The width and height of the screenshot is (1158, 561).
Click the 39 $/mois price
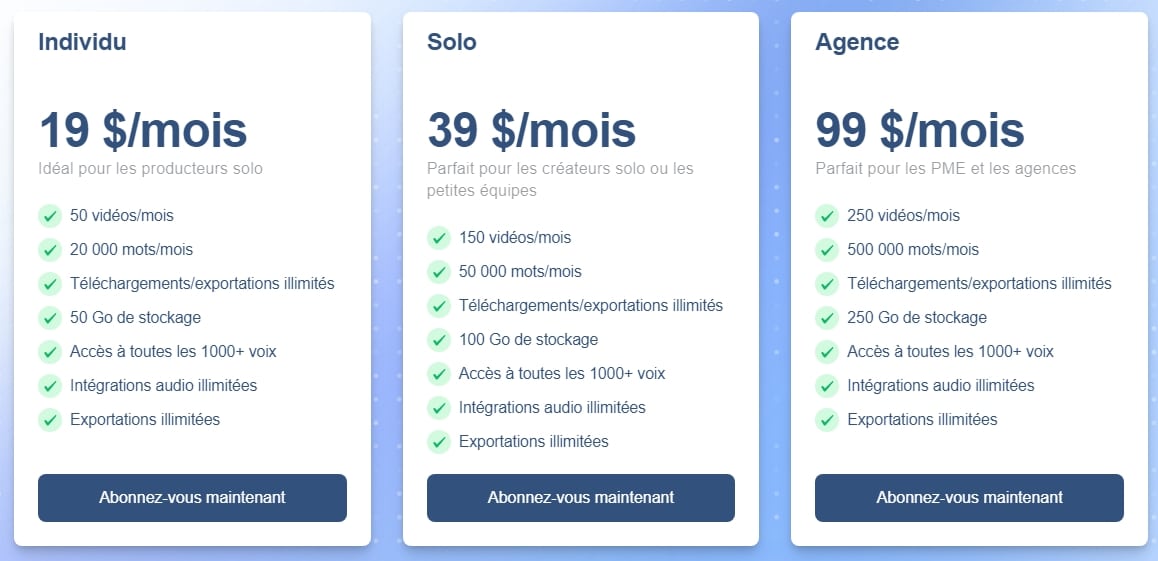[531, 130]
